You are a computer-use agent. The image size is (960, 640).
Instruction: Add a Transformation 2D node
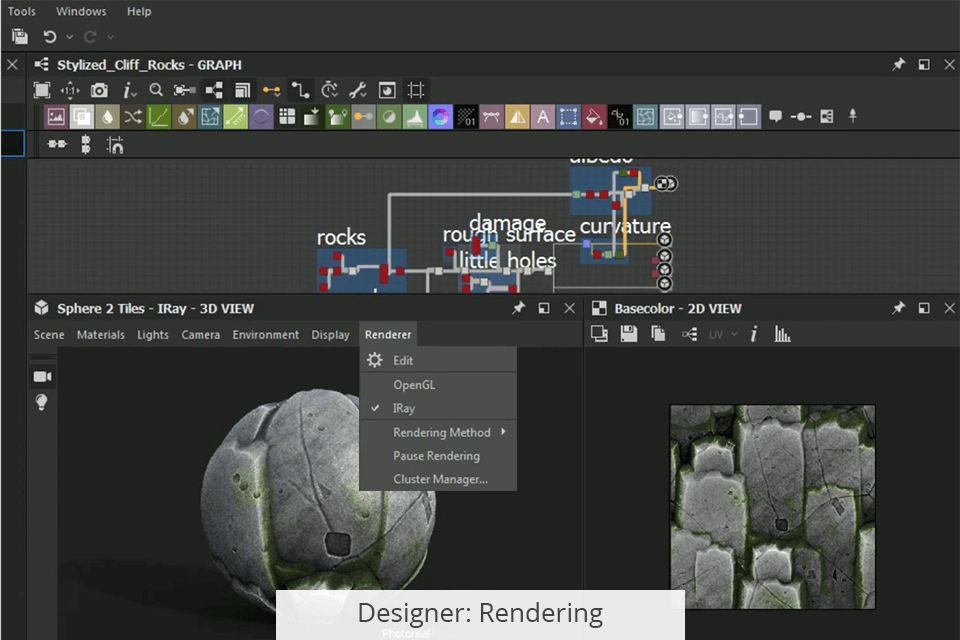point(569,116)
